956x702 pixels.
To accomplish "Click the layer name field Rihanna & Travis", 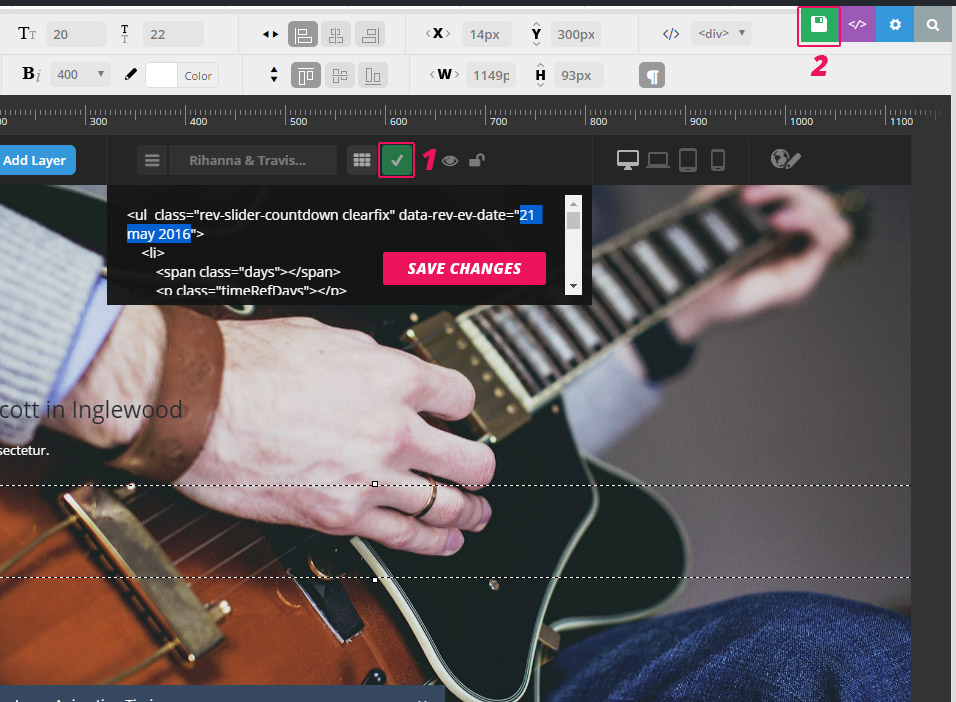I will (x=252, y=160).
